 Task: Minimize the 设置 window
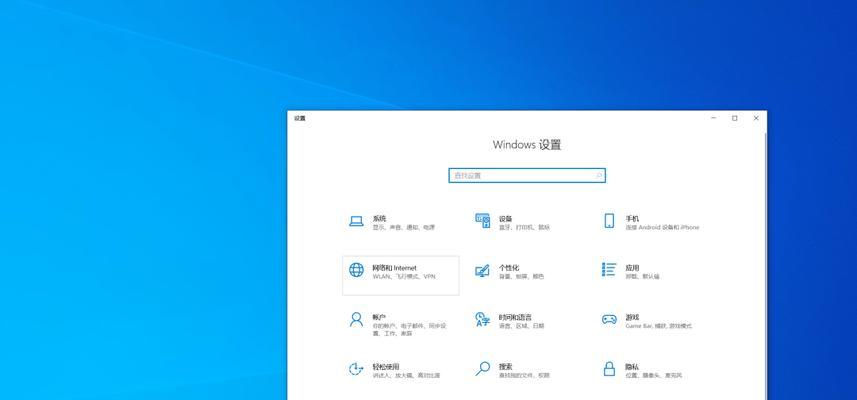[714, 118]
